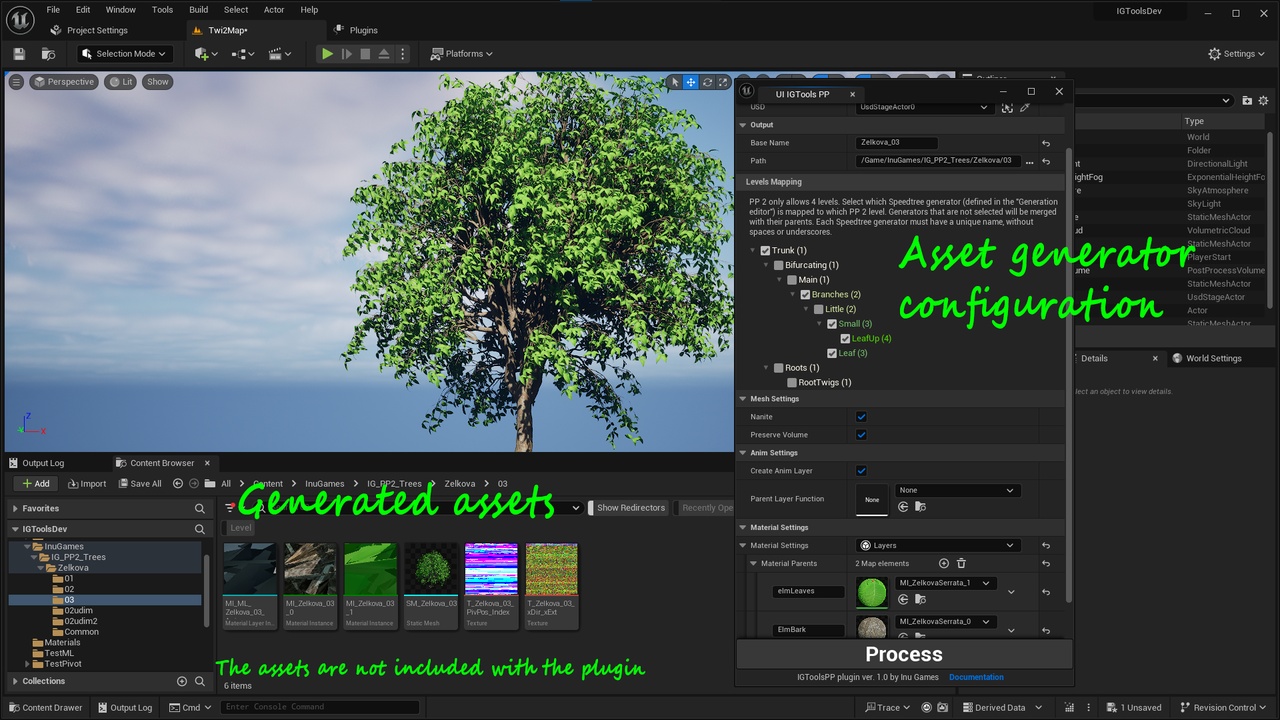Click the Skip/advance frame playback button
Screen dimensions: 1280x720
[x=347, y=54]
